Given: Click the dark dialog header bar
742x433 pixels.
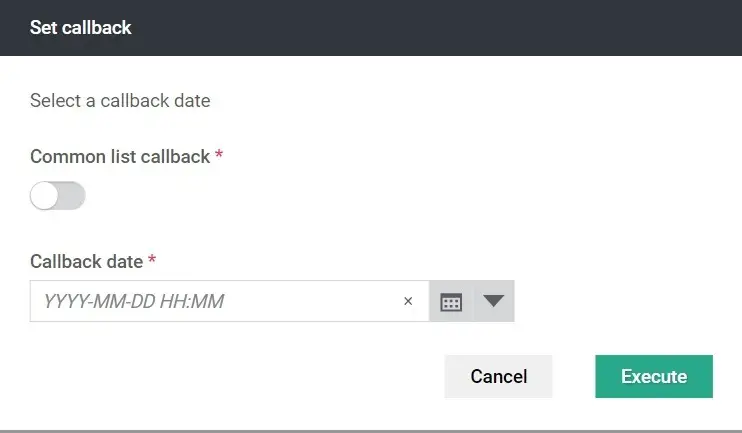Looking at the screenshot, I should point(400,28).
